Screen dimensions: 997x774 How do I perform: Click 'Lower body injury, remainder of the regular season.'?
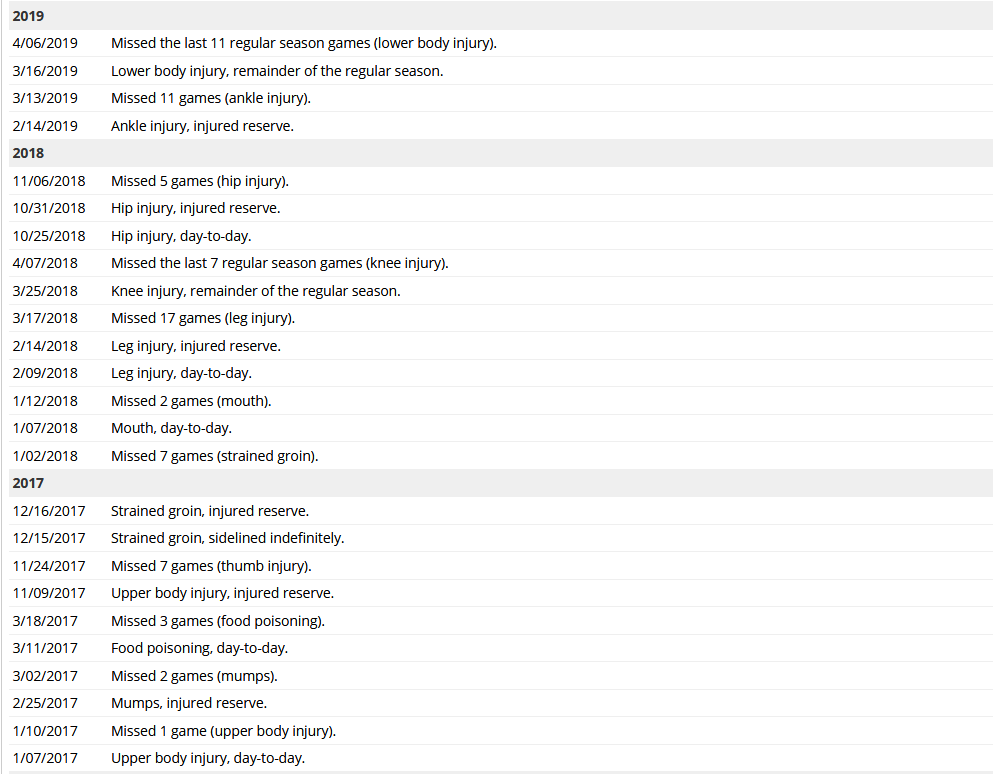point(277,71)
